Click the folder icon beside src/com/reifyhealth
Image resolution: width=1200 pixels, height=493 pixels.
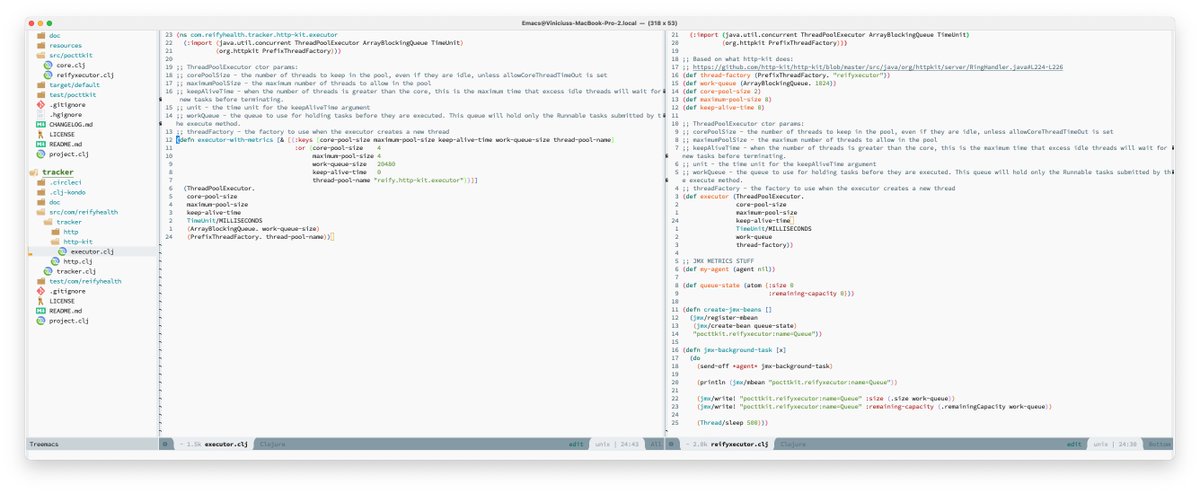(40, 212)
